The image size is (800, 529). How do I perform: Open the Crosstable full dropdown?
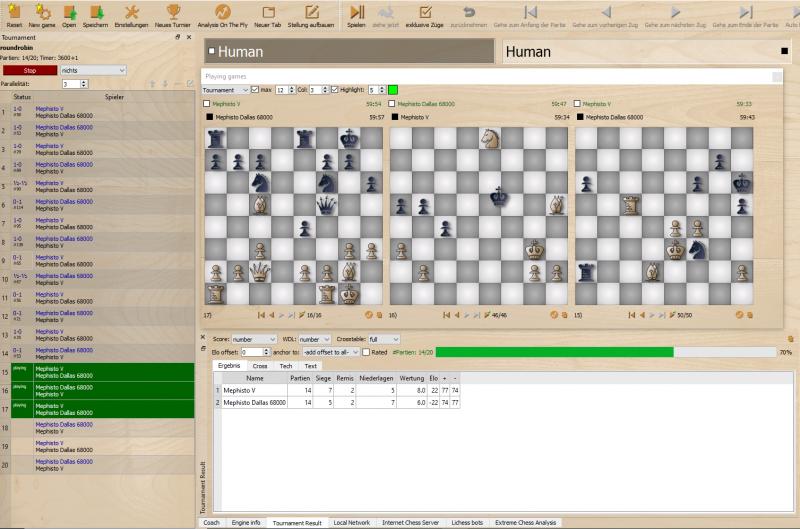(x=383, y=339)
